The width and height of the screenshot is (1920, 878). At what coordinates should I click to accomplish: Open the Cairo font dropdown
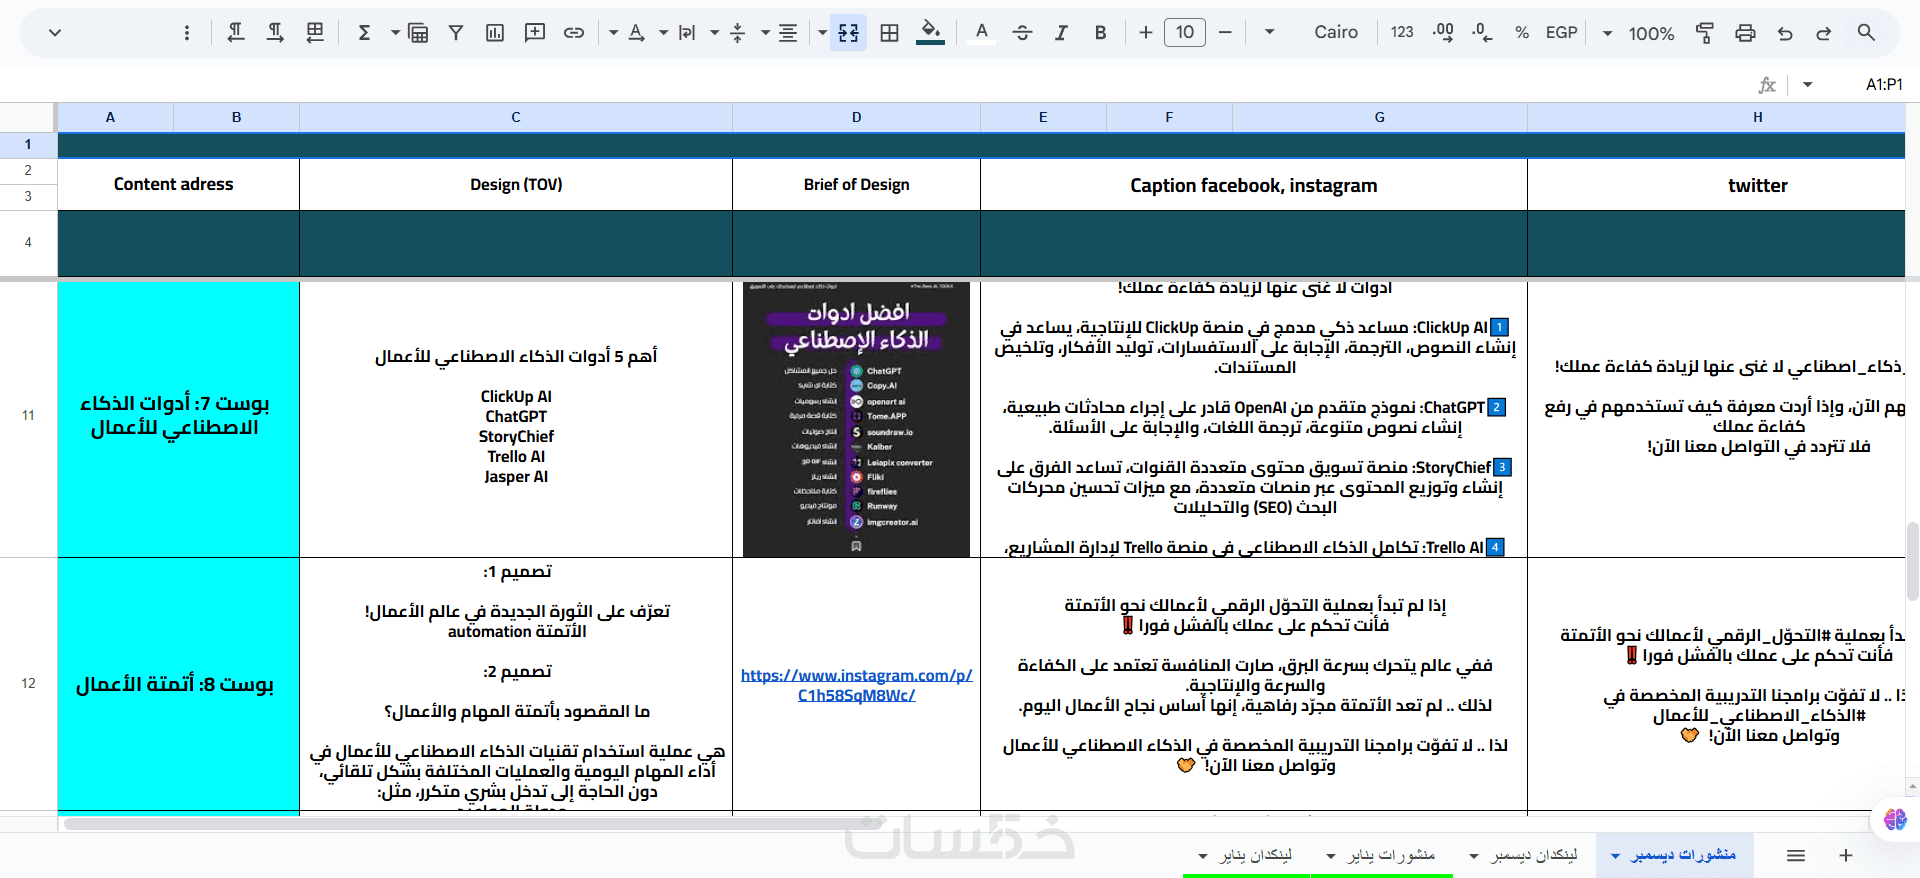click(x=1312, y=33)
